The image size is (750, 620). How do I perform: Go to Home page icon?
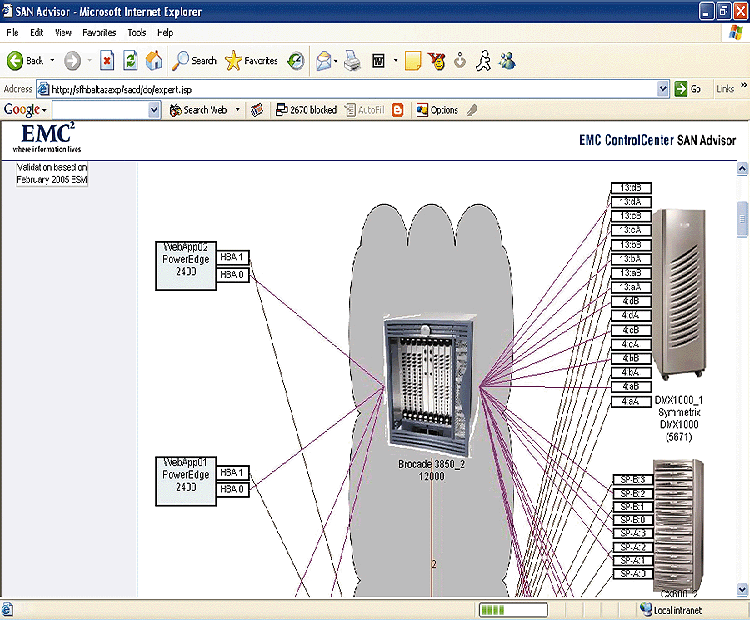(154, 61)
